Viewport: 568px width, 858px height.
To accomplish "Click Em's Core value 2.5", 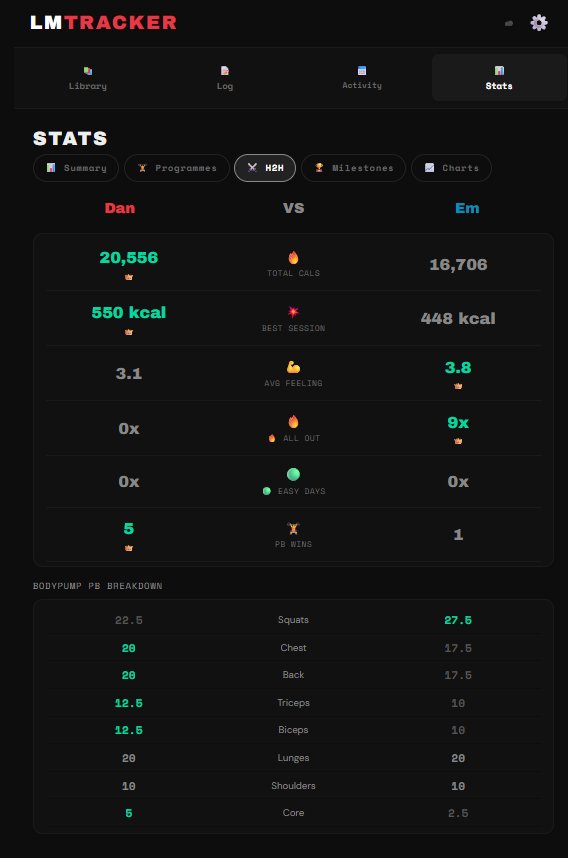I will click(x=458, y=814).
